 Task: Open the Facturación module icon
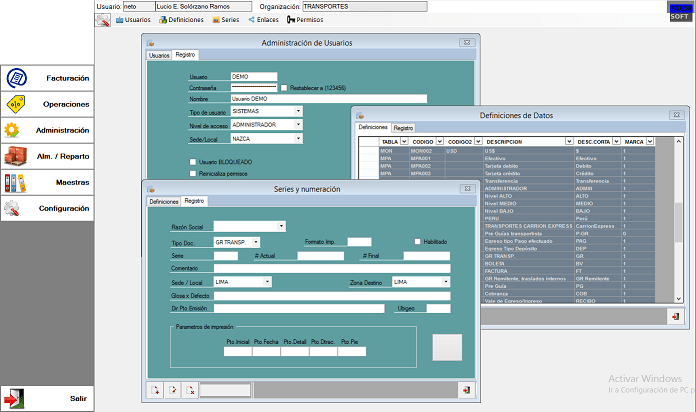14,78
